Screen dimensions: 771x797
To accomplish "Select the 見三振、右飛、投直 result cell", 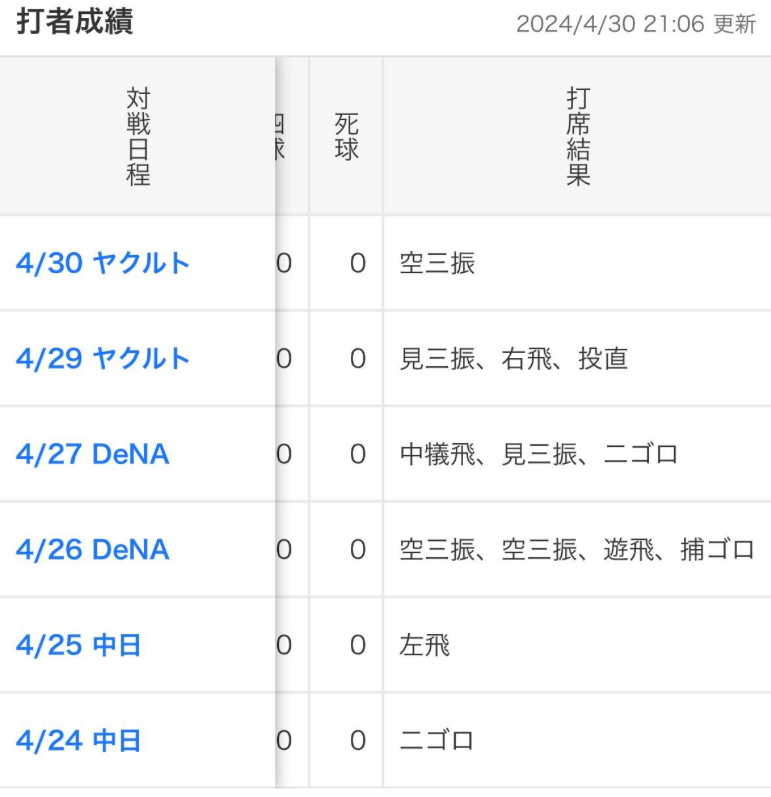I will [x=513, y=359].
